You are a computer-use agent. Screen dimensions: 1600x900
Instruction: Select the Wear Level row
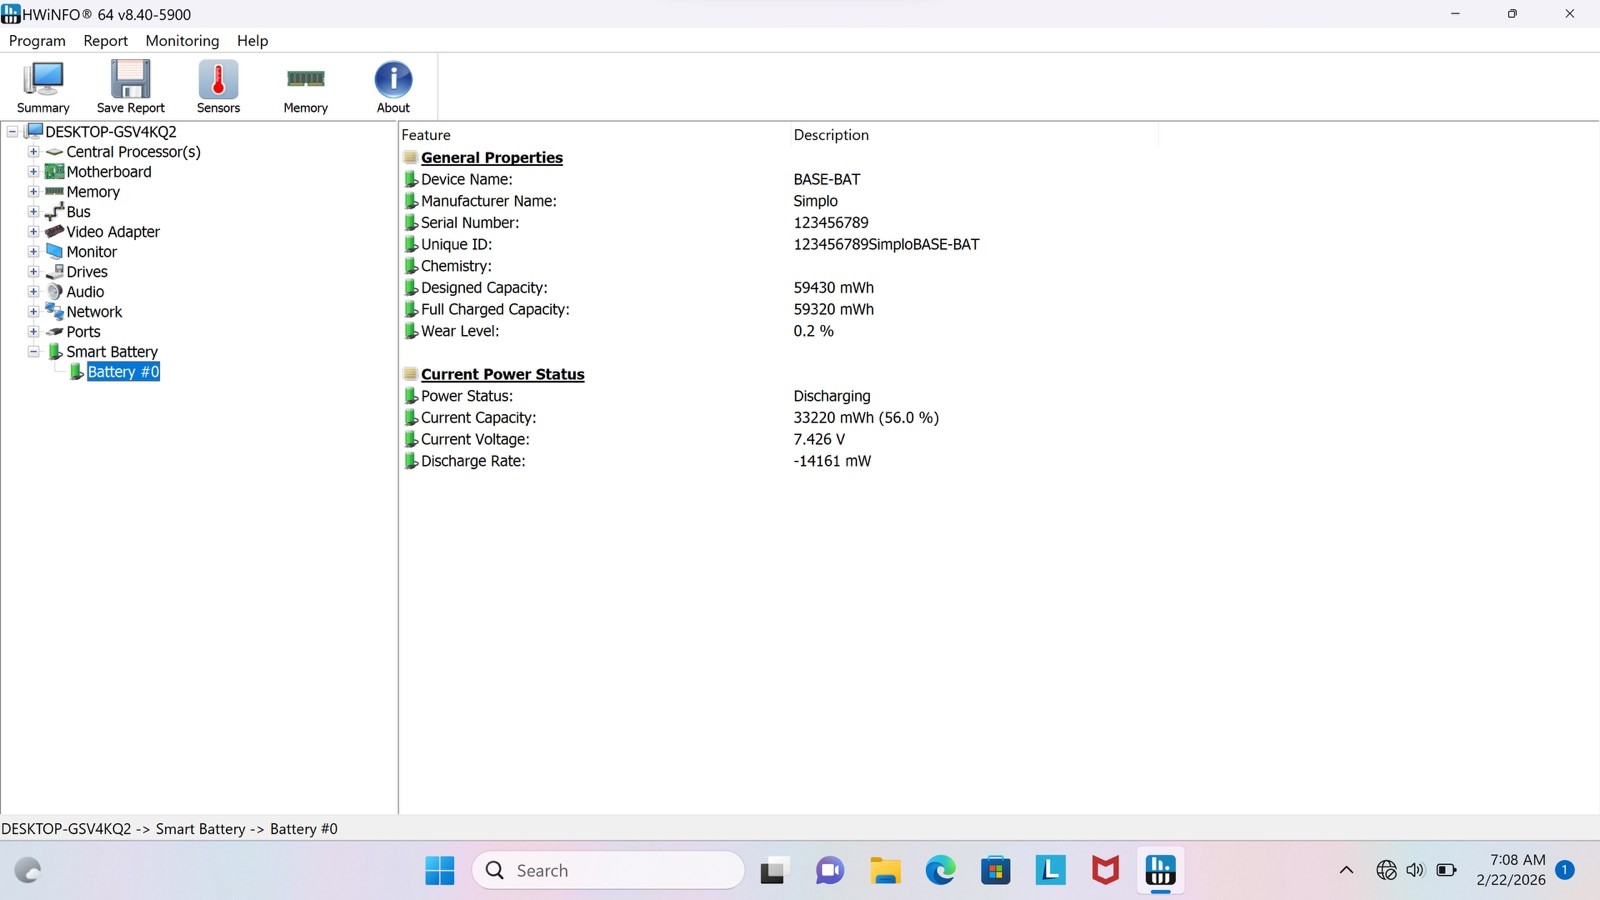click(x=780, y=331)
